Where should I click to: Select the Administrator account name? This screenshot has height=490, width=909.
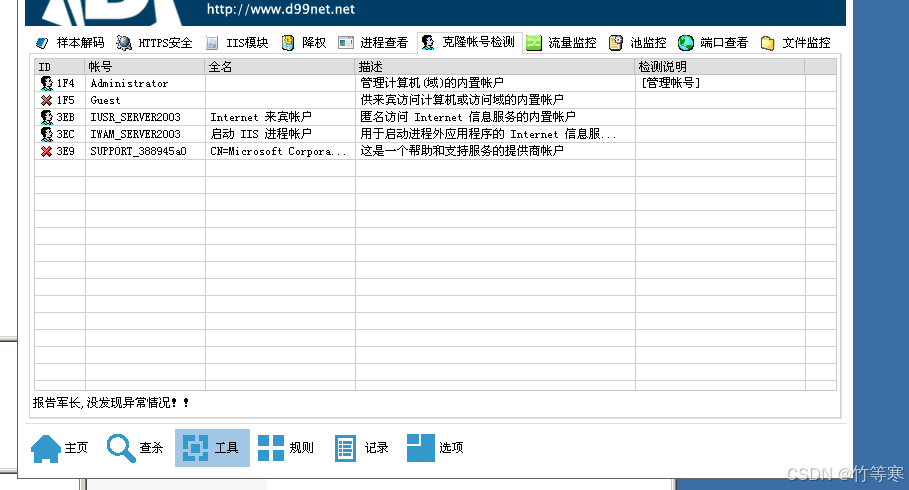tap(129, 84)
